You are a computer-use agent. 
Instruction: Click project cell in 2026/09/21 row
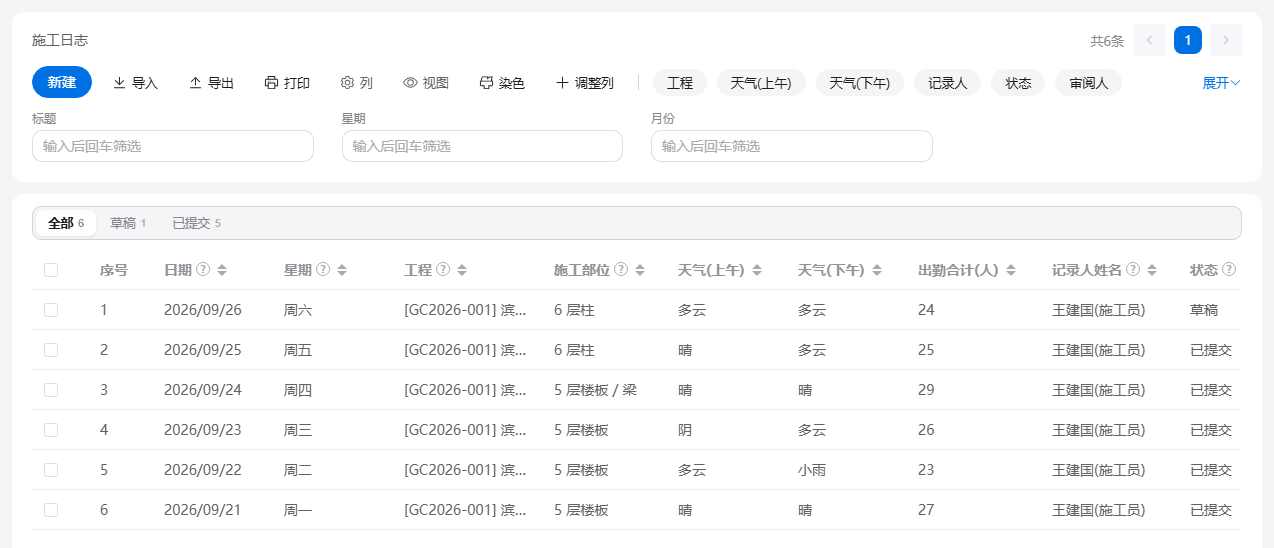pyautogui.click(x=466, y=510)
